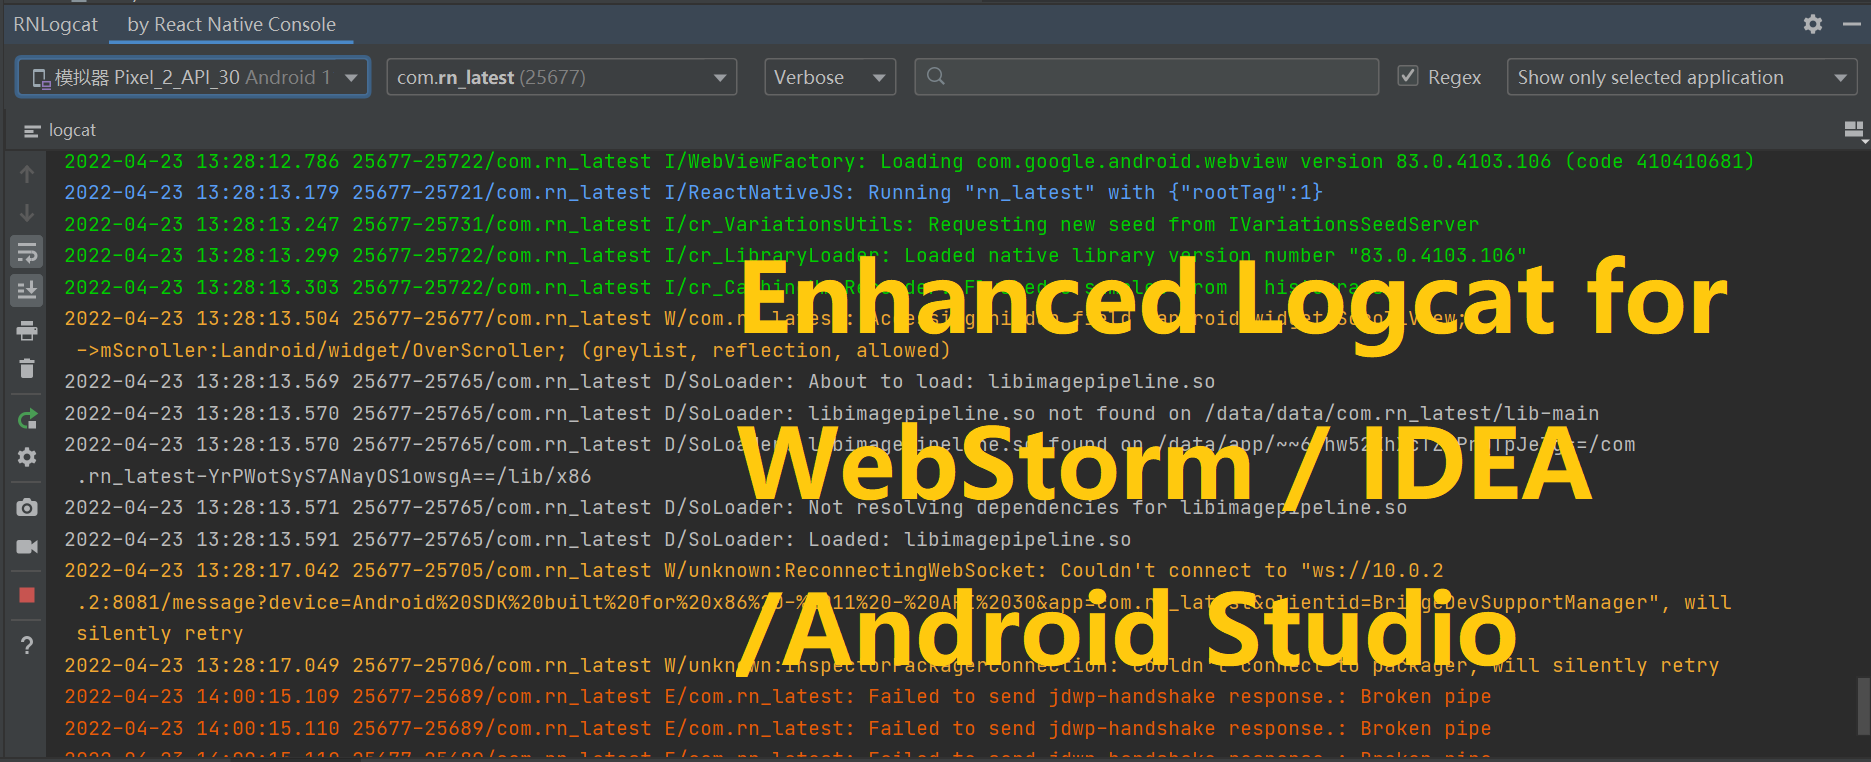Click the I/ReactNativeJS Running "rn_latest" log line

coord(693,192)
